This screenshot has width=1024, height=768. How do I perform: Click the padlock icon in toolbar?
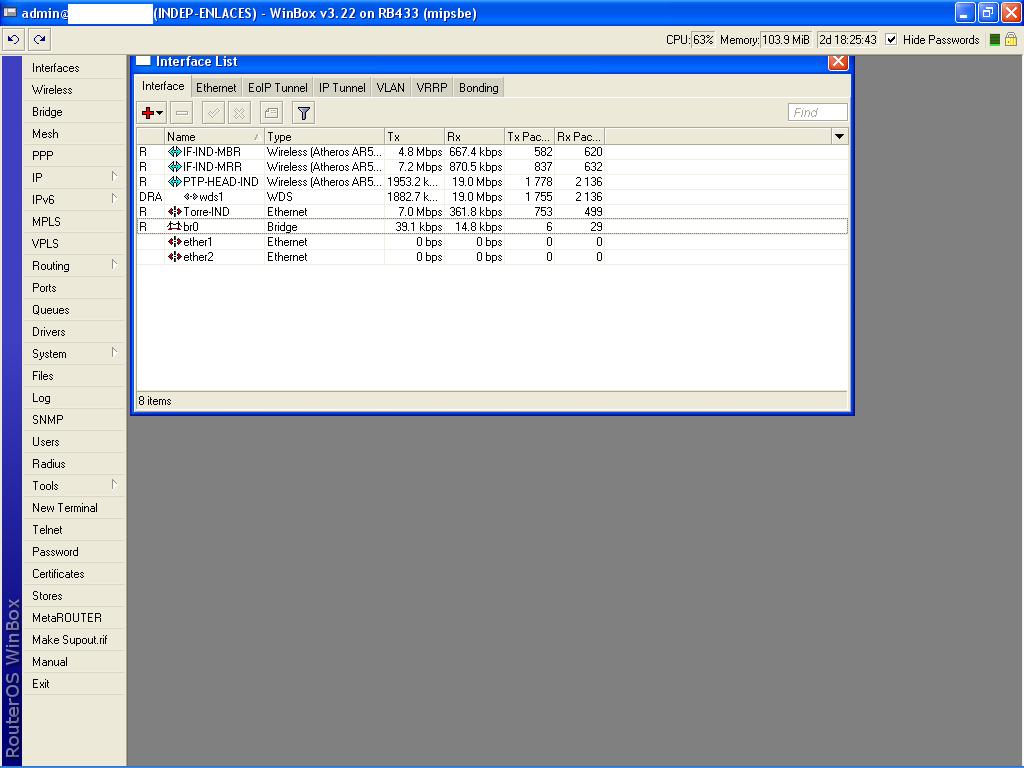point(1010,40)
